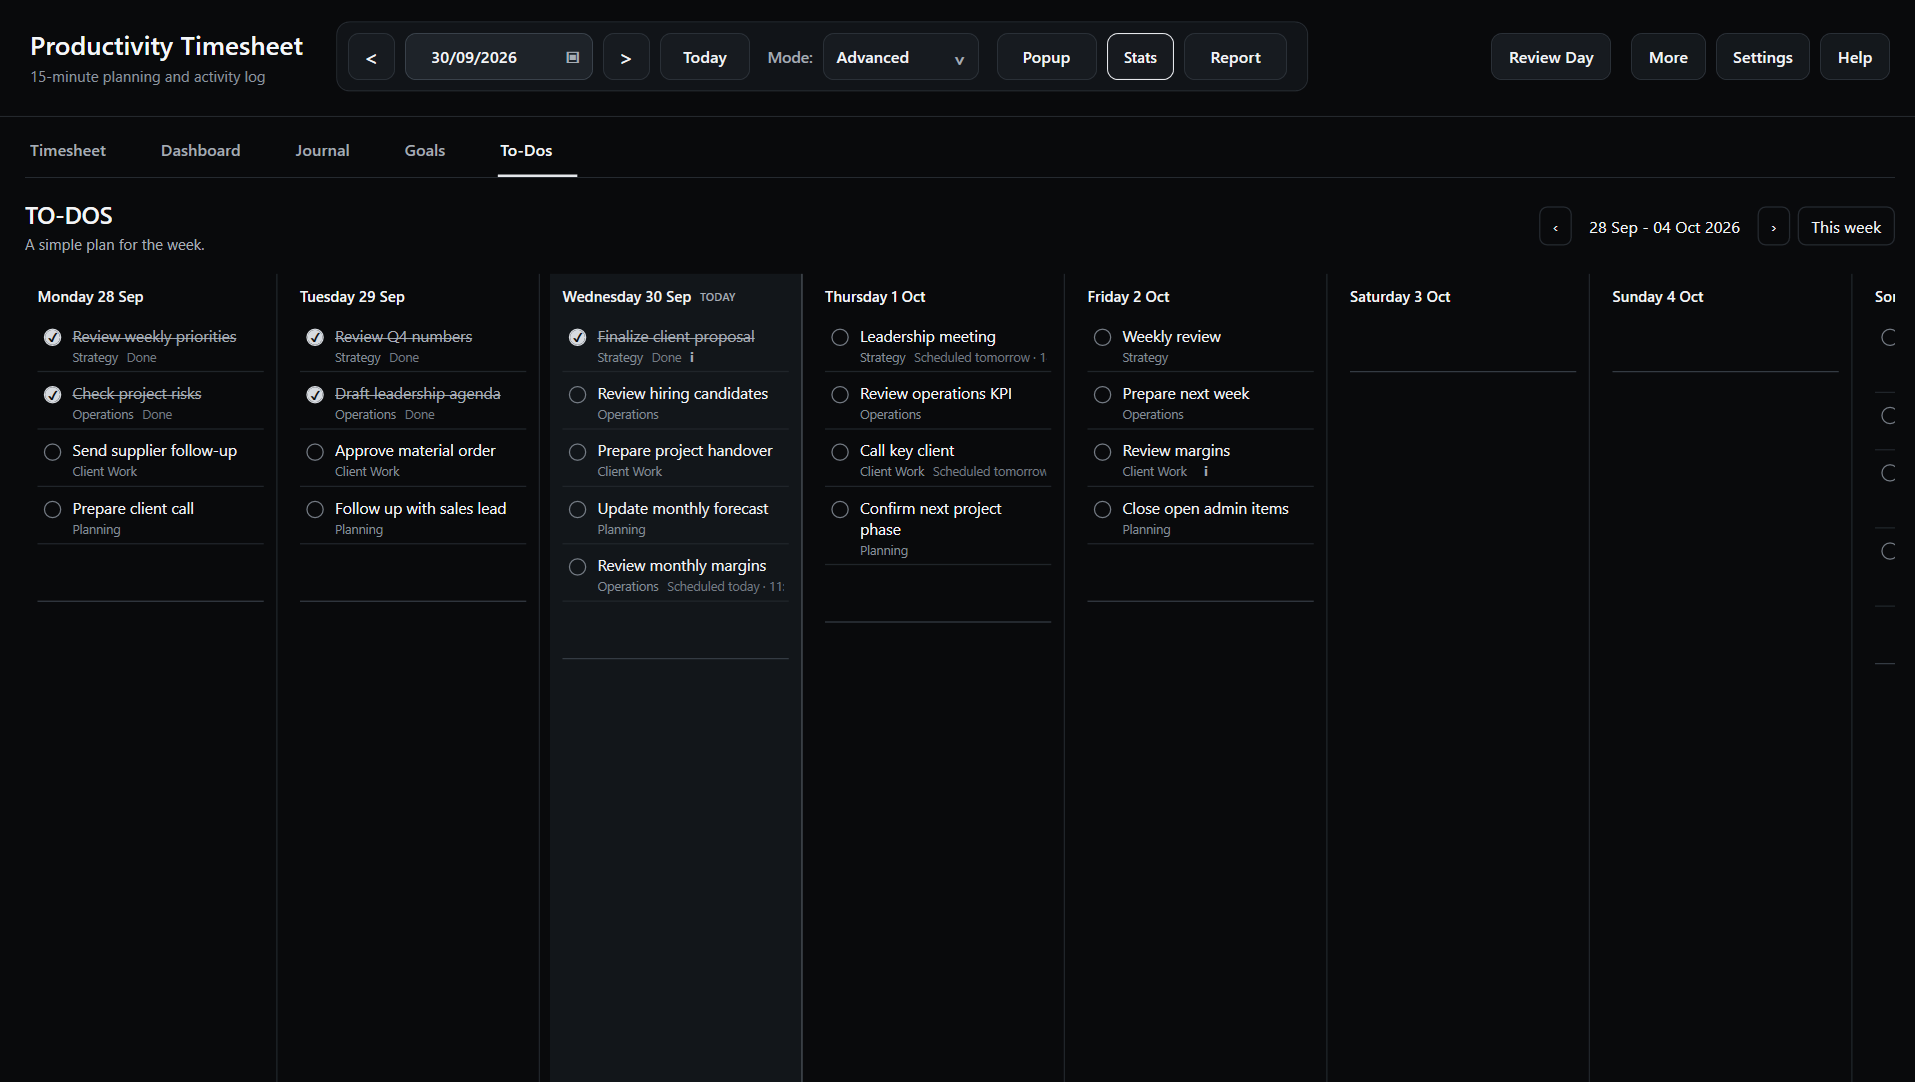Screen dimensions: 1915x1082
Task: Add a to-do in Saturday 3 Oct column
Action: (x=1462, y=344)
